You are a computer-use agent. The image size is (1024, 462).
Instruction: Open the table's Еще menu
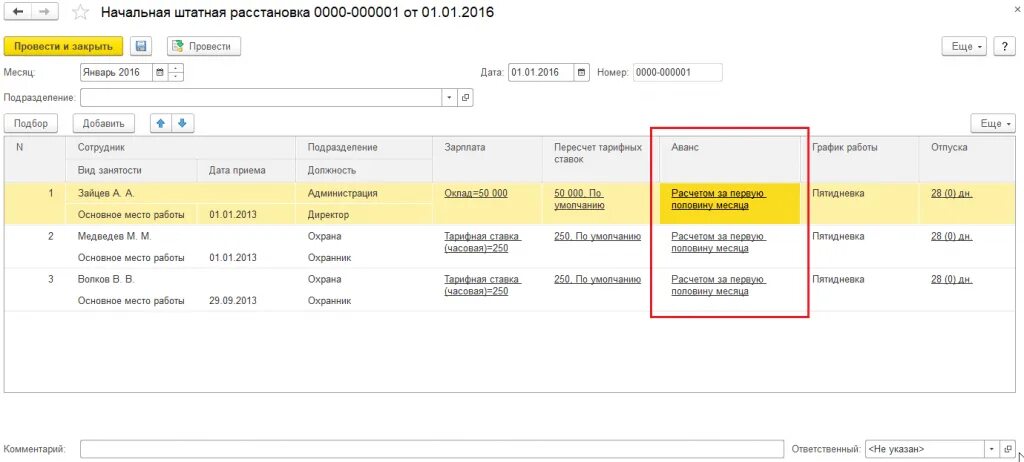pos(993,124)
